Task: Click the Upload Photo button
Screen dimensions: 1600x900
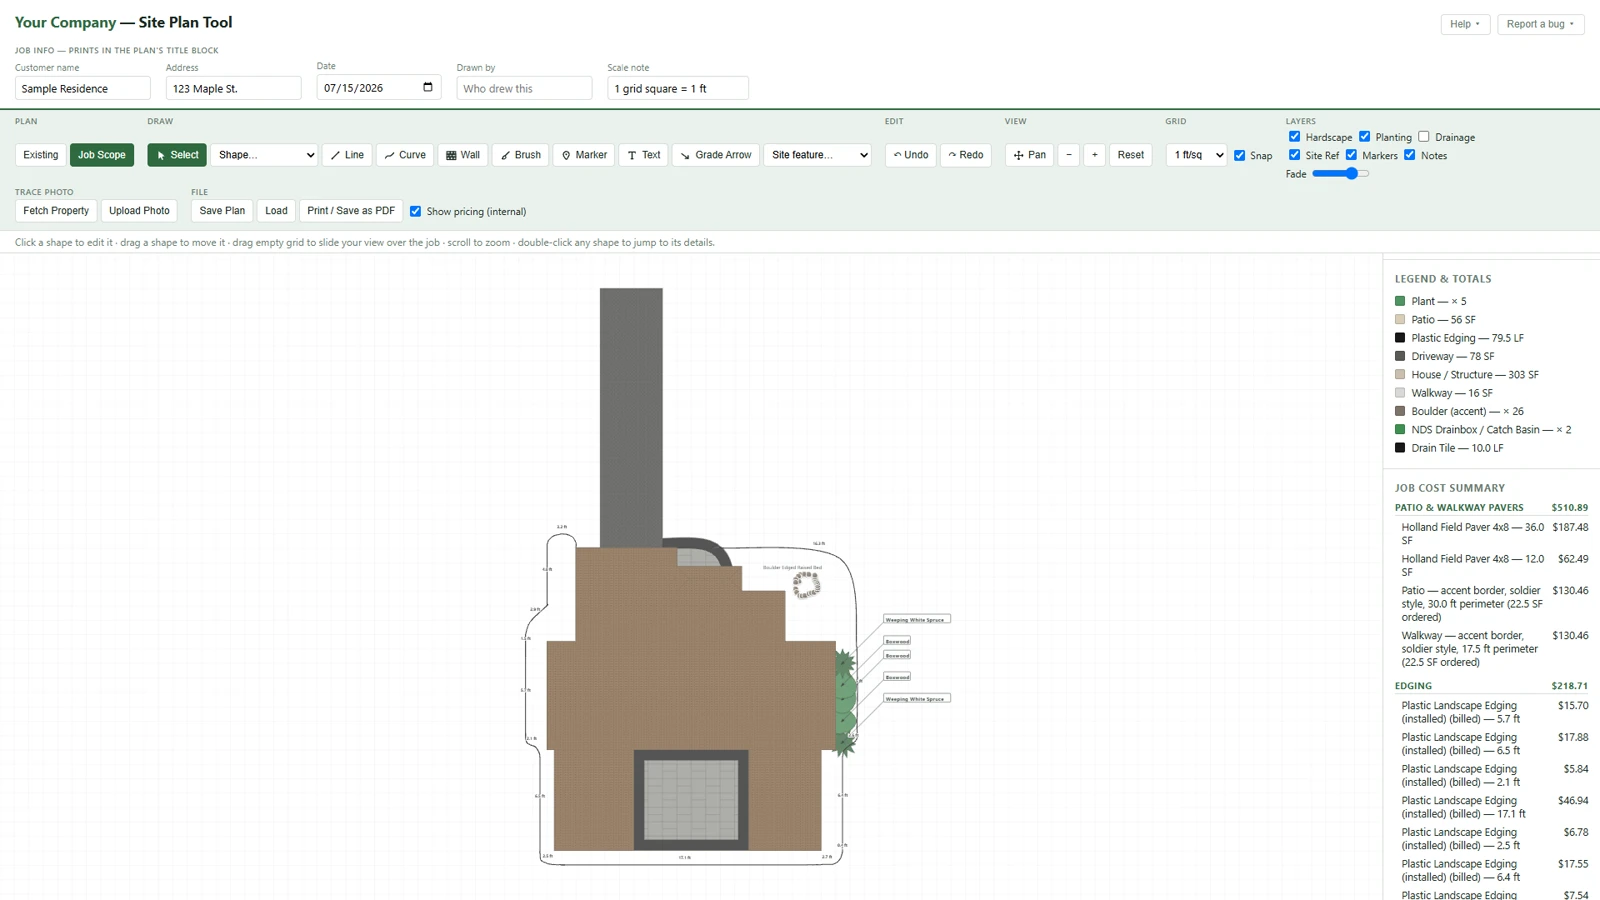Action: click(x=139, y=211)
